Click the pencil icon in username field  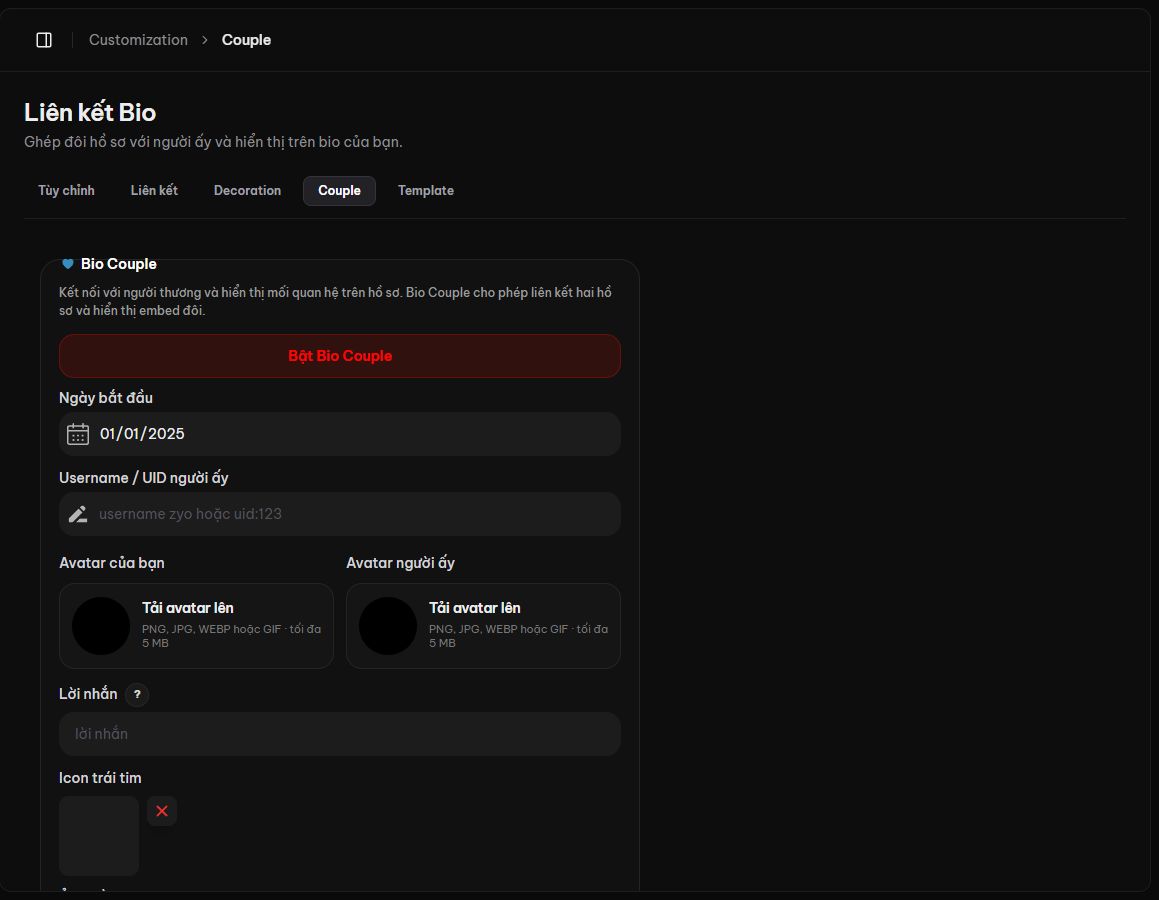[x=78, y=514]
